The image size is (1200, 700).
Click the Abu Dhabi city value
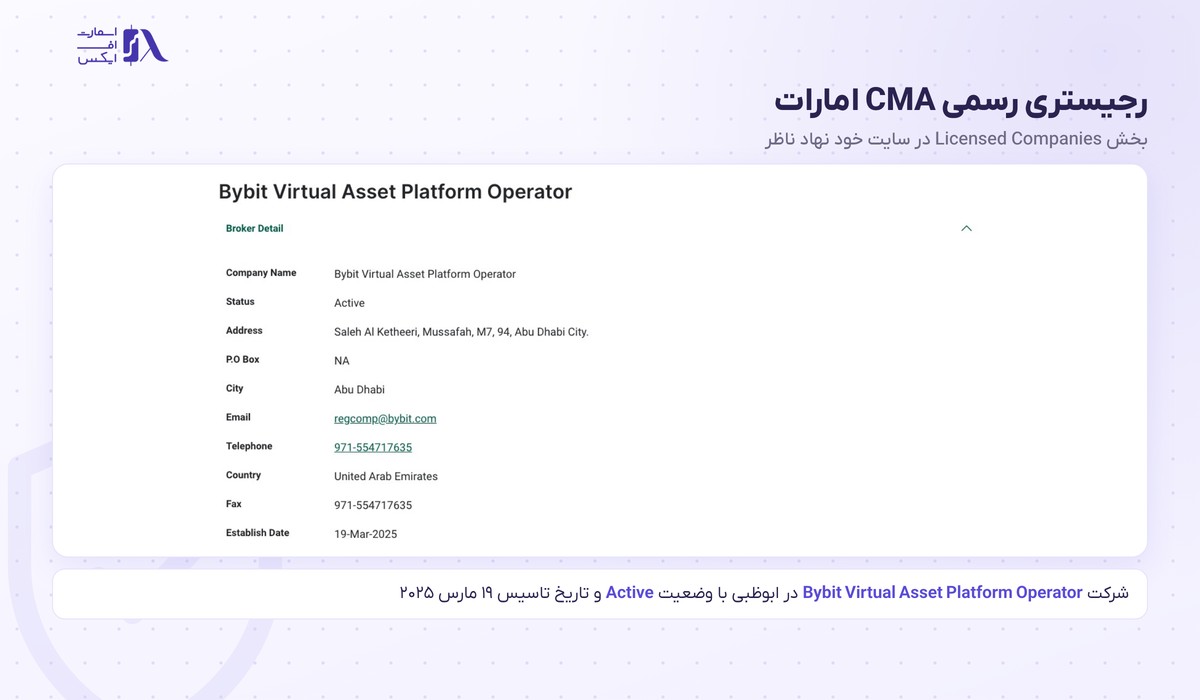[359, 390]
